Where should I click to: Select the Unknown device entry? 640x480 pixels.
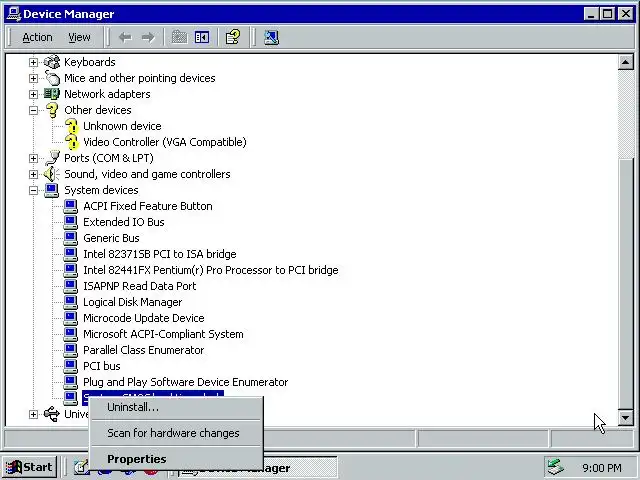122,126
